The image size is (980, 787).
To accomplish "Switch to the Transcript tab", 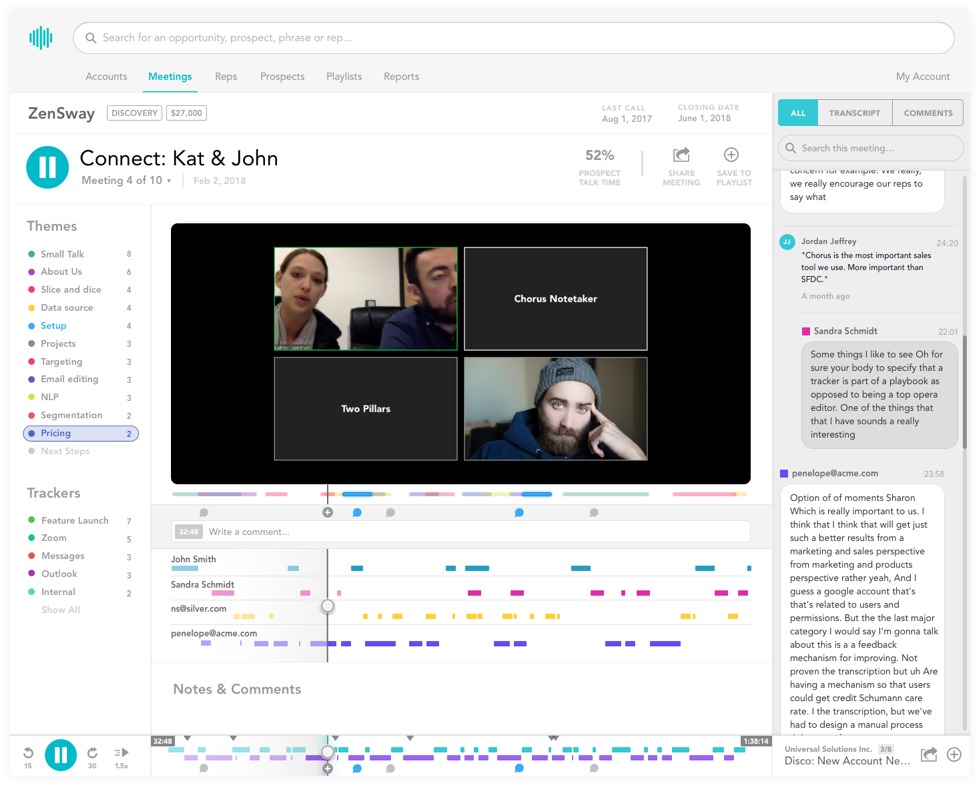I will coord(854,113).
